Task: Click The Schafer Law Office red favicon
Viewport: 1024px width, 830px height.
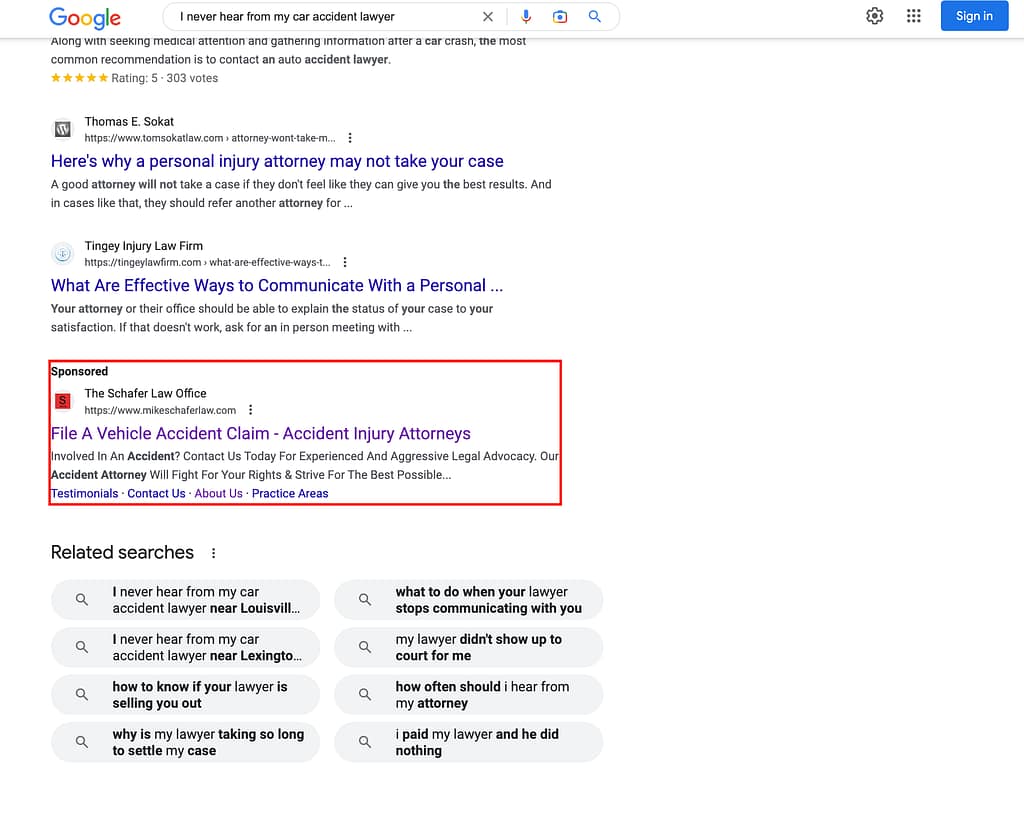Action: pyautogui.click(x=63, y=401)
